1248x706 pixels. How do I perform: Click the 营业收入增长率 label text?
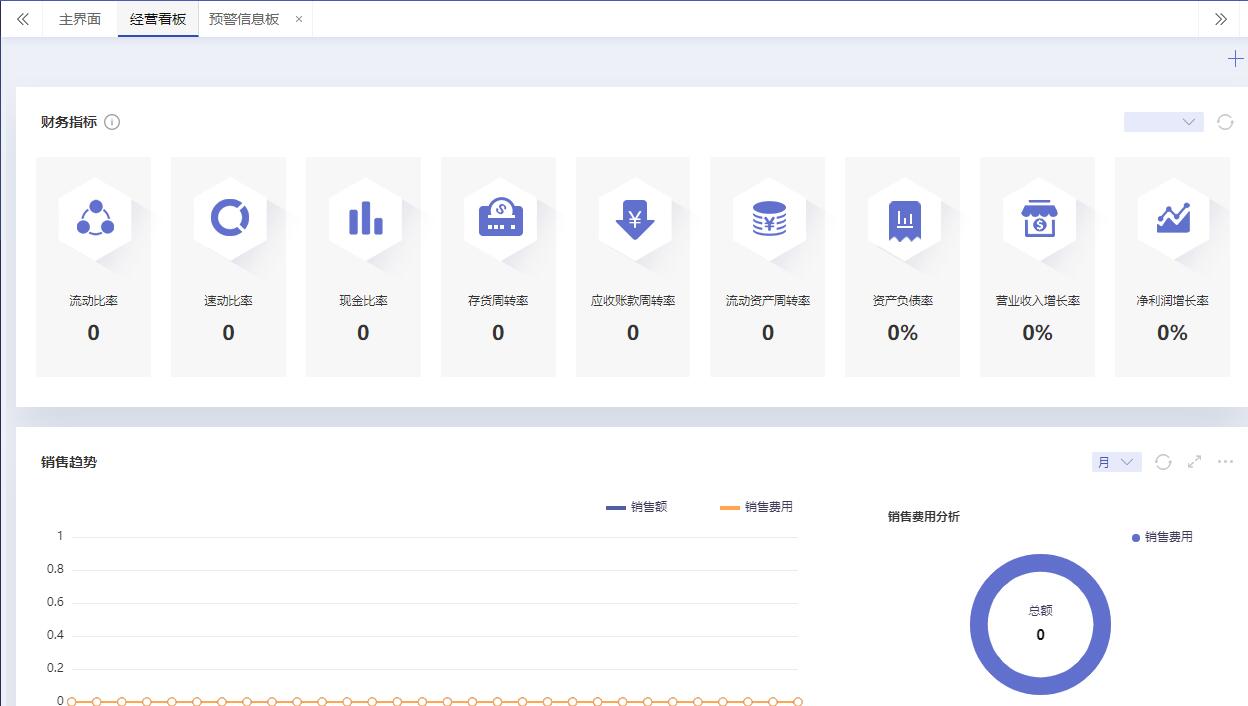(1038, 301)
